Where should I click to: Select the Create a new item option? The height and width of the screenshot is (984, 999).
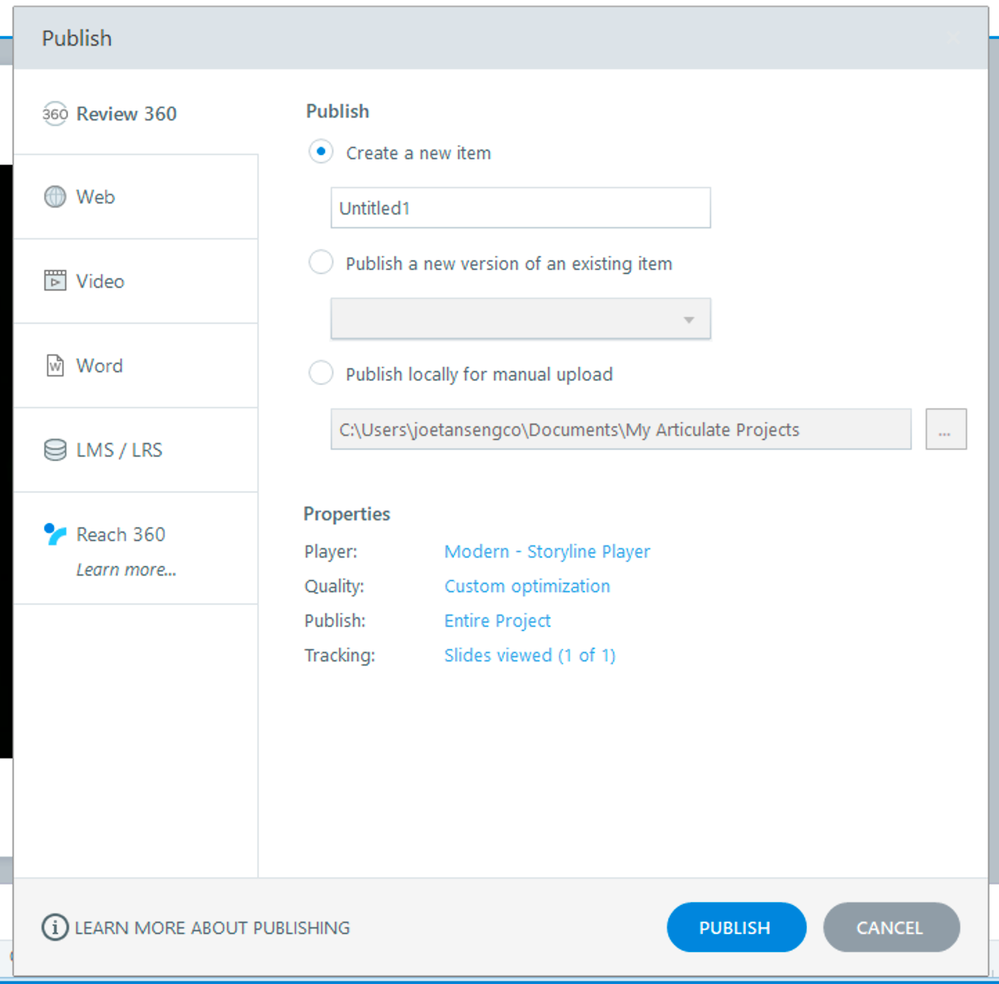click(x=321, y=153)
